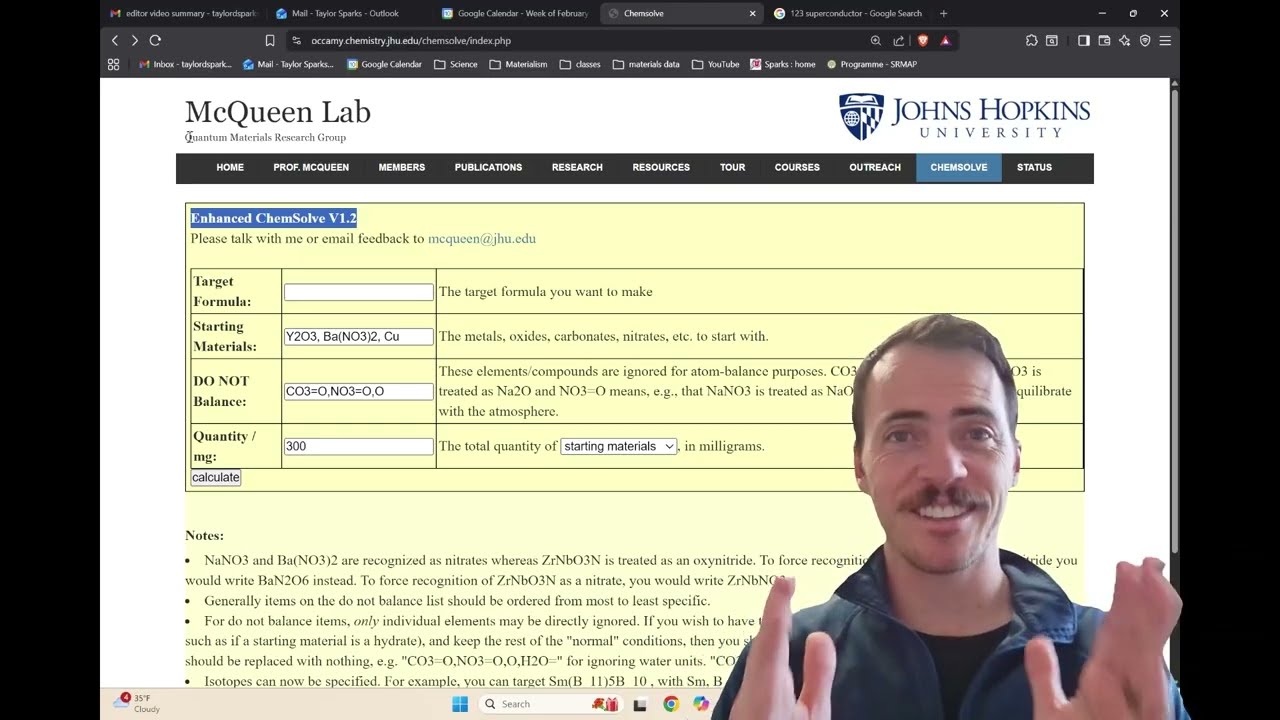Open the browser hamburger menu
The height and width of the screenshot is (720, 1280).
[x=1165, y=41]
